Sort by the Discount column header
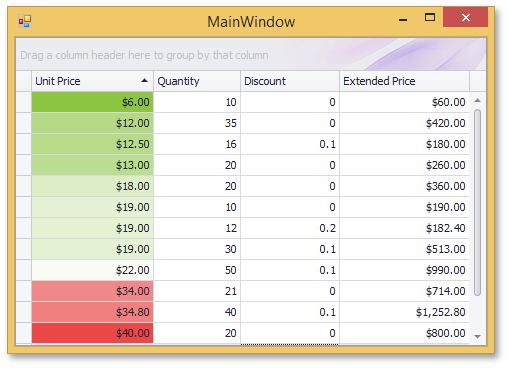Screen dimensions: 508x368 [290, 81]
